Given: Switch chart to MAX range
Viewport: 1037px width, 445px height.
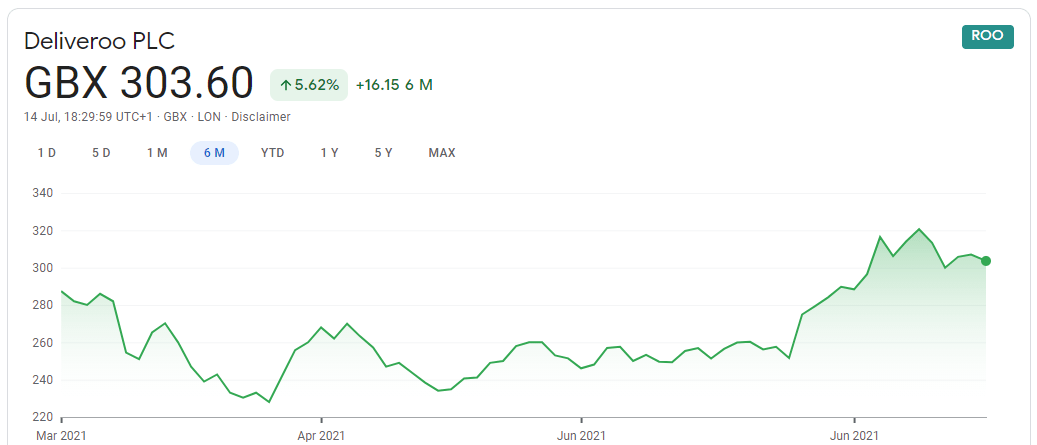Looking at the screenshot, I should [x=442, y=153].
